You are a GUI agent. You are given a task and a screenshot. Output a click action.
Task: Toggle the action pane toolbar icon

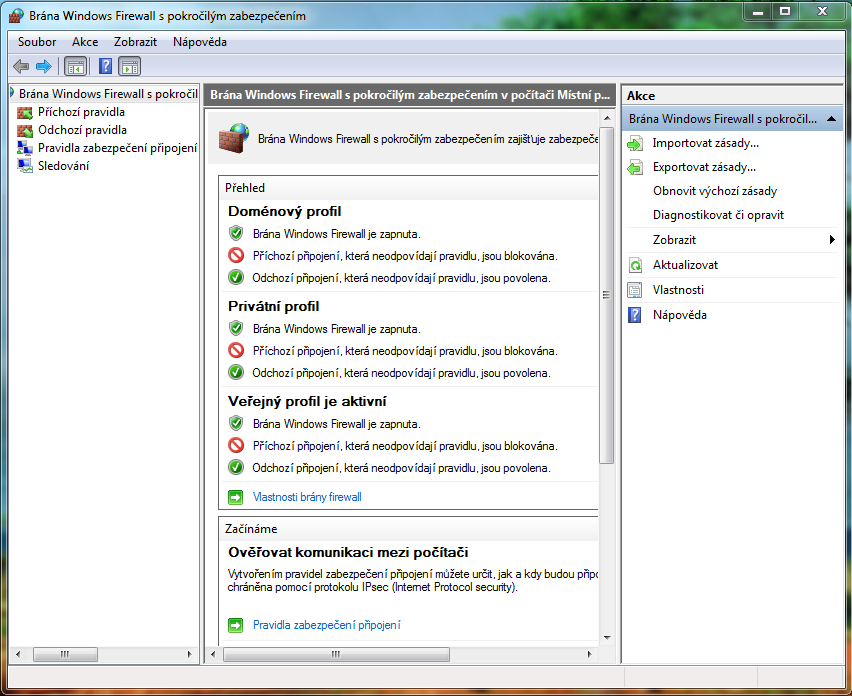(130, 67)
